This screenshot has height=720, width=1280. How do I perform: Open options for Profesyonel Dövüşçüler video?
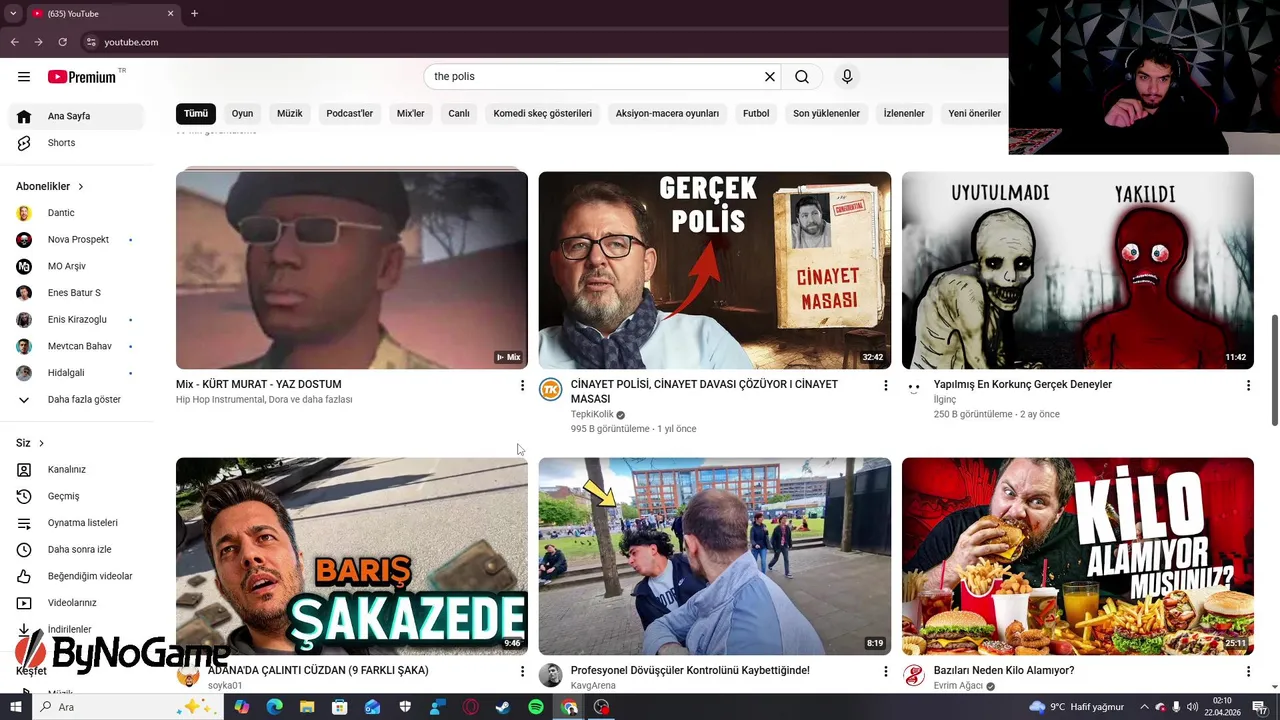[885, 671]
